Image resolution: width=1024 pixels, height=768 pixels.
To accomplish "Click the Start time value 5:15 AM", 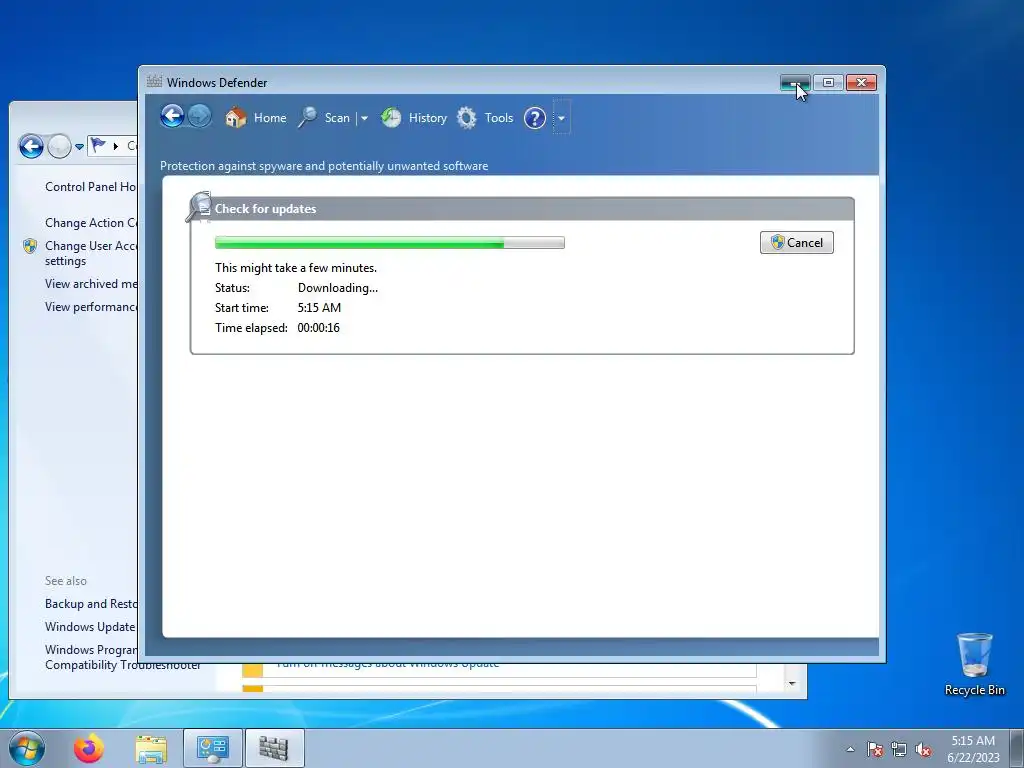I will click(319, 308).
